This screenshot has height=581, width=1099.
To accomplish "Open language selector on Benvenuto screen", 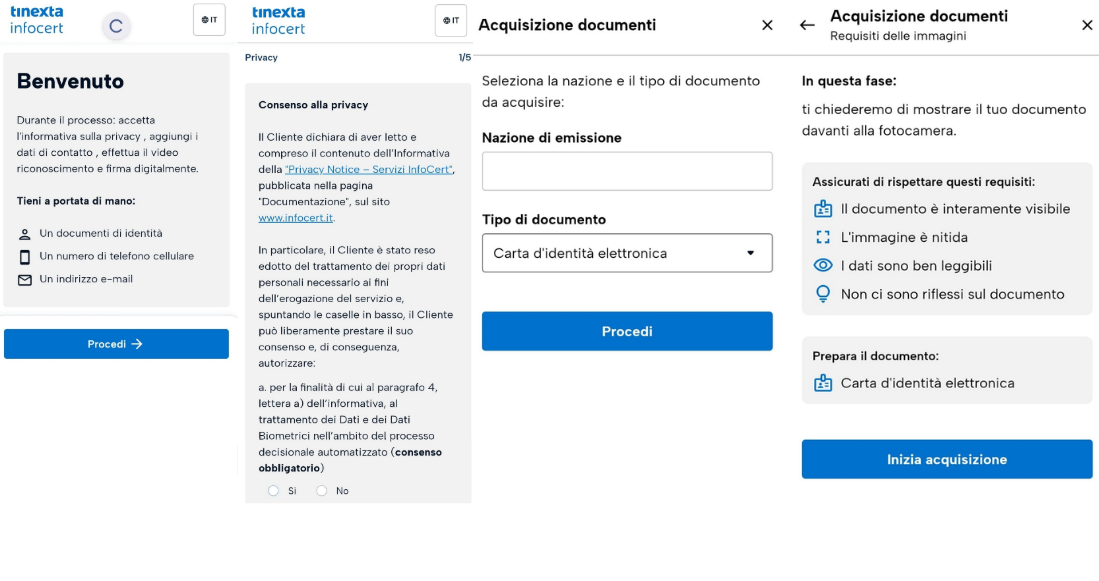I will pyautogui.click(x=209, y=20).
